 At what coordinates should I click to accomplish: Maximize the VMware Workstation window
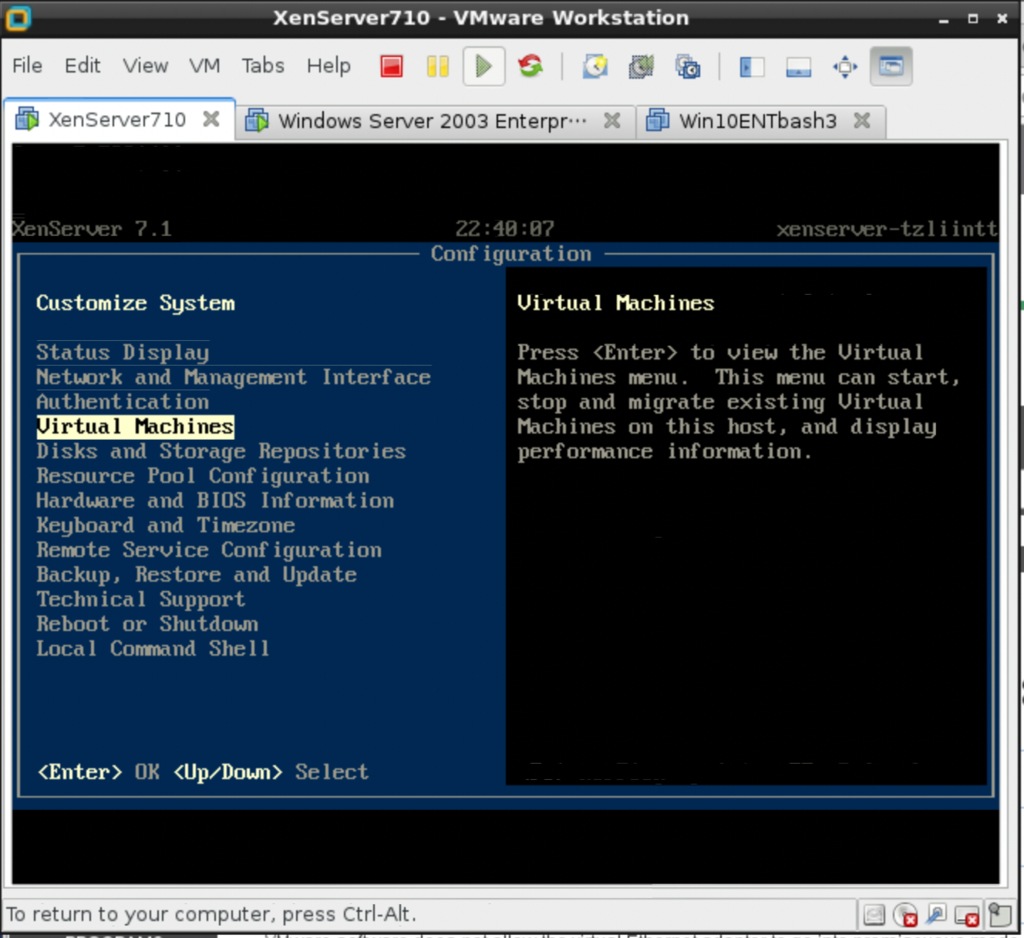(x=972, y=19)
